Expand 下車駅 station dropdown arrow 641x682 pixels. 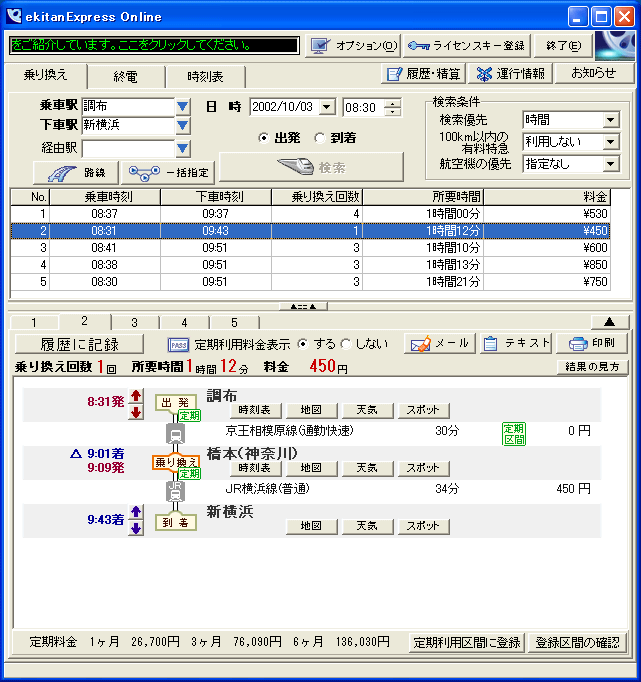[x=183, y=126]
